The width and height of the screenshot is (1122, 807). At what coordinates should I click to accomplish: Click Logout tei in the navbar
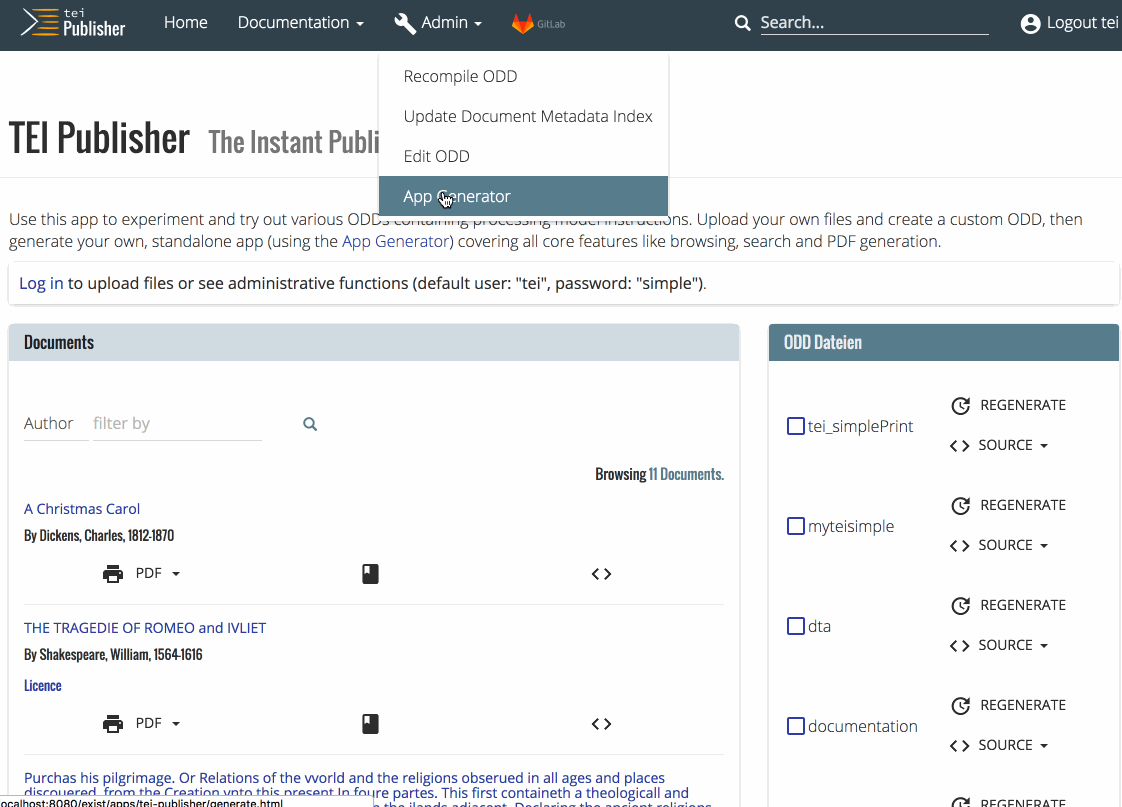[x=1069, y=23]
